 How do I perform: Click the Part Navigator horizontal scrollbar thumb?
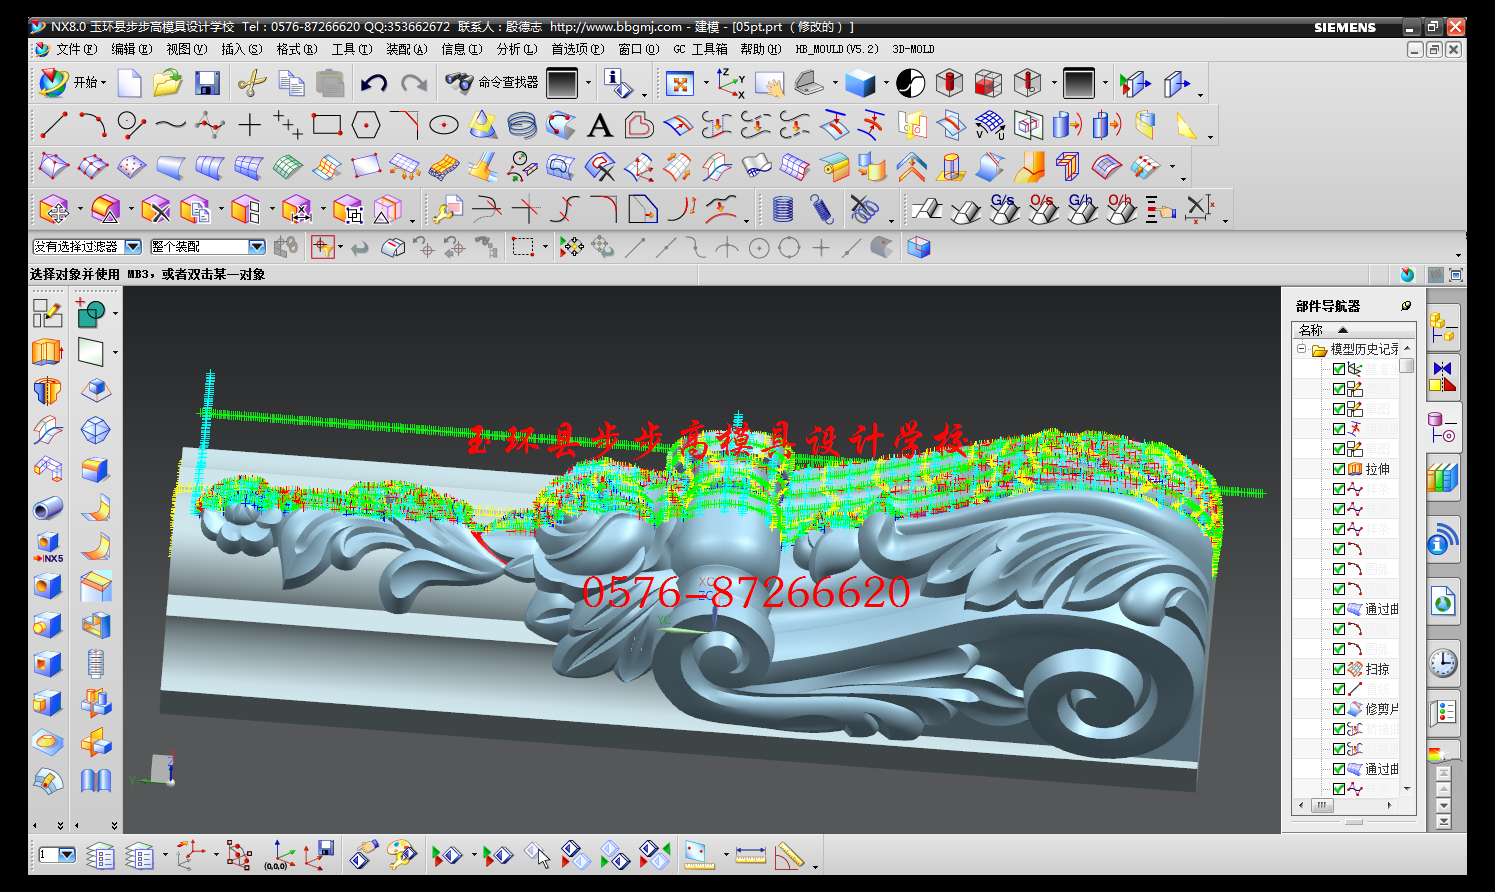(1322, 804)
